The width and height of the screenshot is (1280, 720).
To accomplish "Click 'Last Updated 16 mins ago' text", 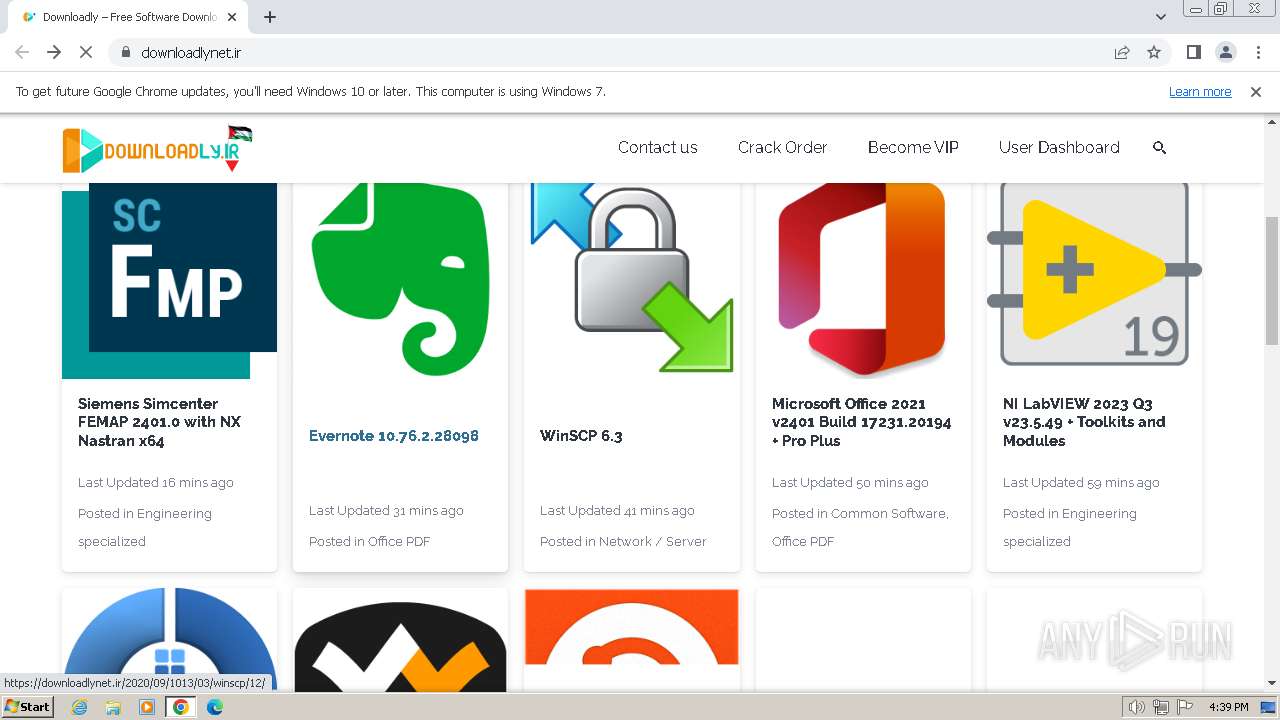I will [156, 482].
